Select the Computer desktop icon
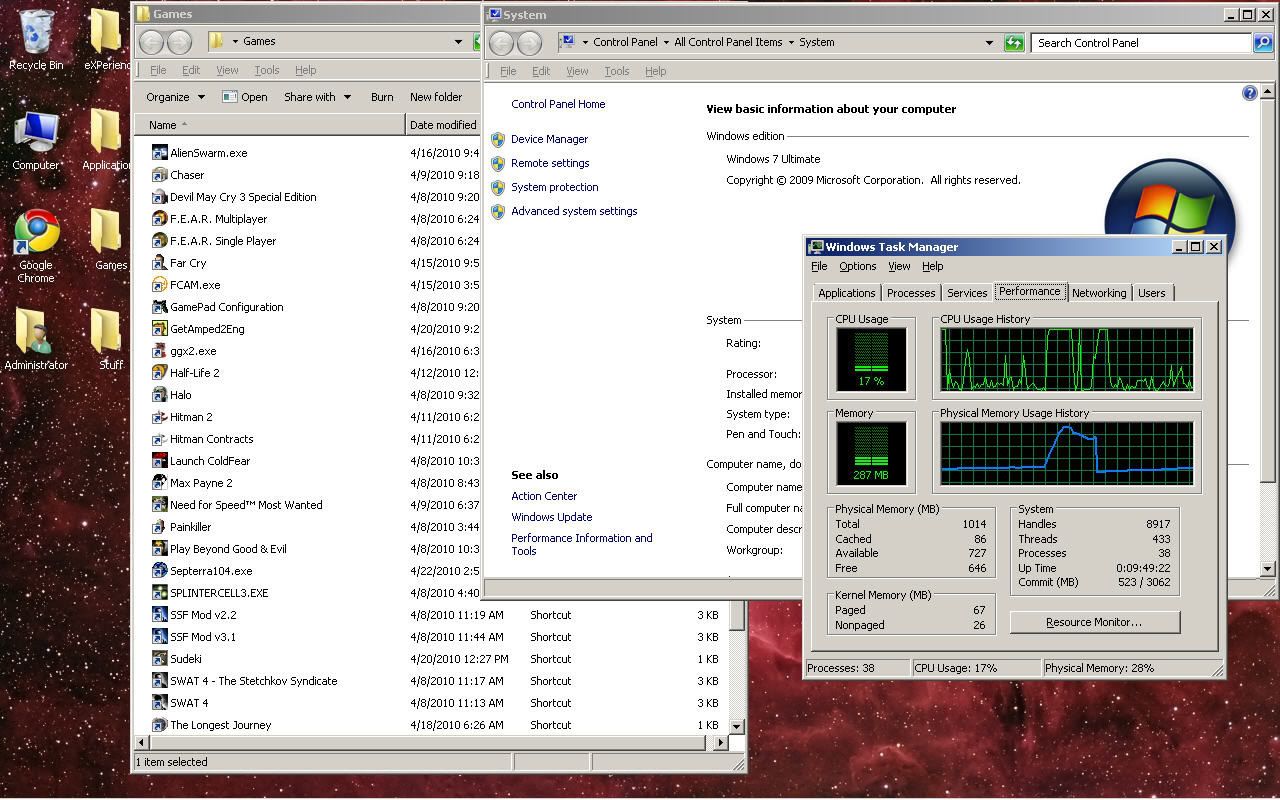Screen dimensions: 1280x800 tap(36, 133)
